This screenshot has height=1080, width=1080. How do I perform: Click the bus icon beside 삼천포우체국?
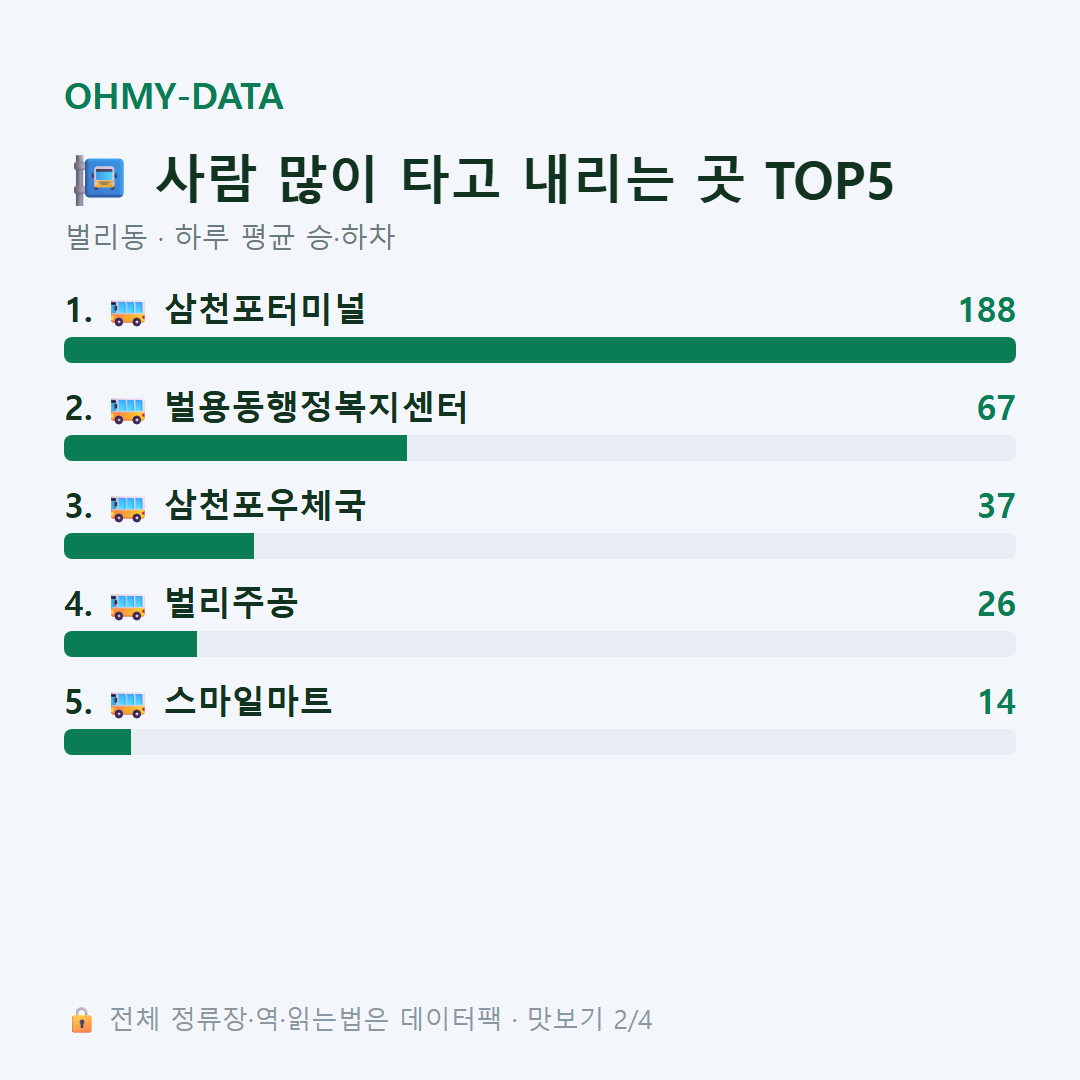(127, 508)
